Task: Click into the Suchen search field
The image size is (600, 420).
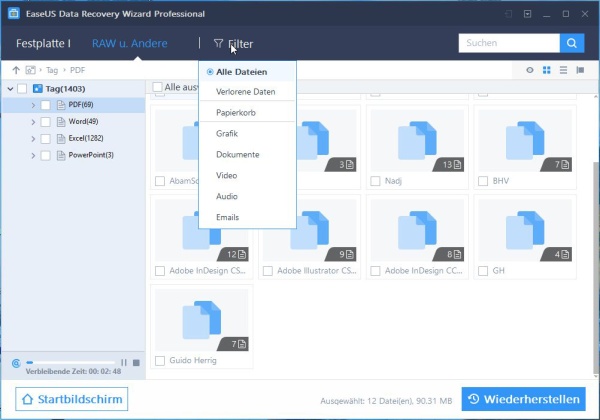Action: 509,43
